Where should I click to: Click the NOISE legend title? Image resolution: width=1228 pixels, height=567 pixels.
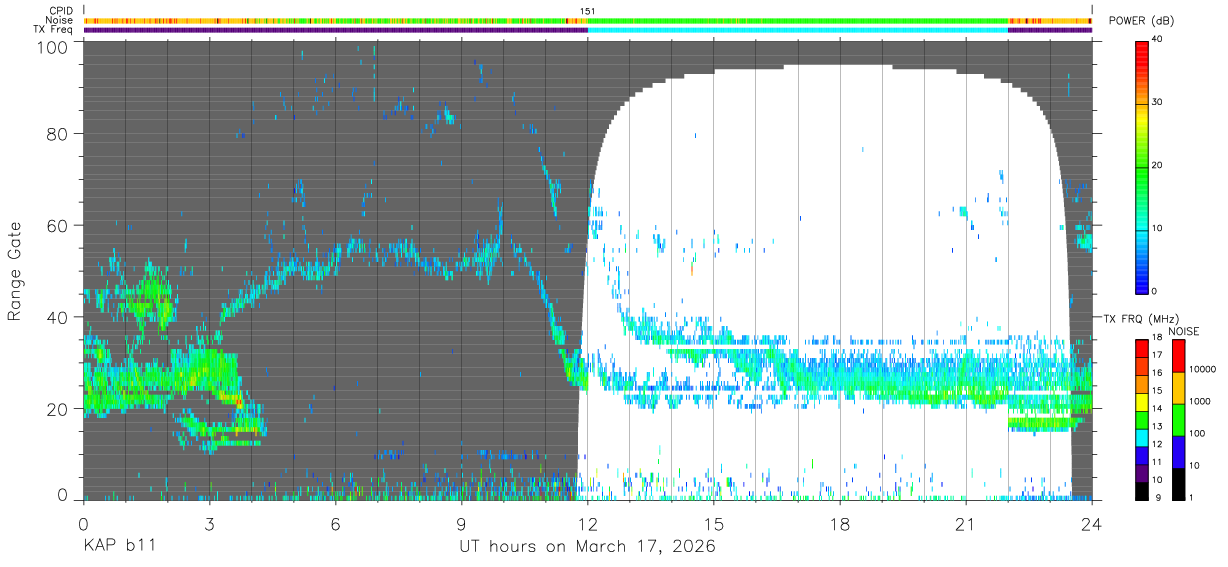tap(1184, 331)
